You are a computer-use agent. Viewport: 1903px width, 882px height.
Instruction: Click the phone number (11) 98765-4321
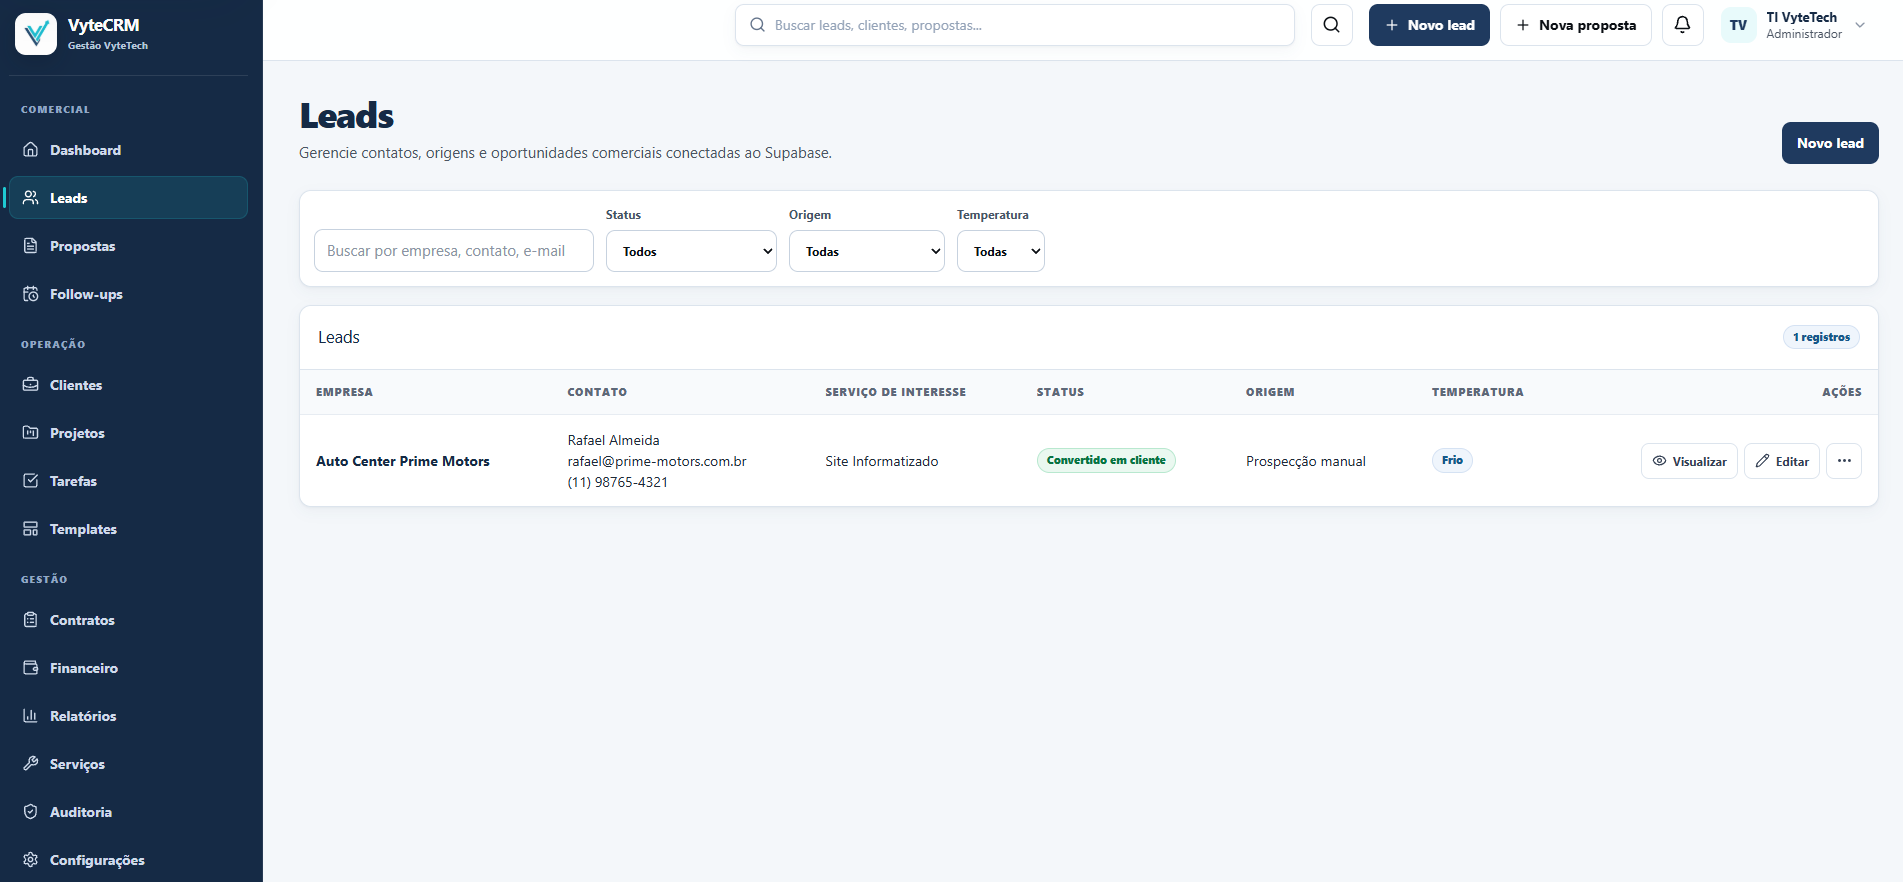(618, 482)
